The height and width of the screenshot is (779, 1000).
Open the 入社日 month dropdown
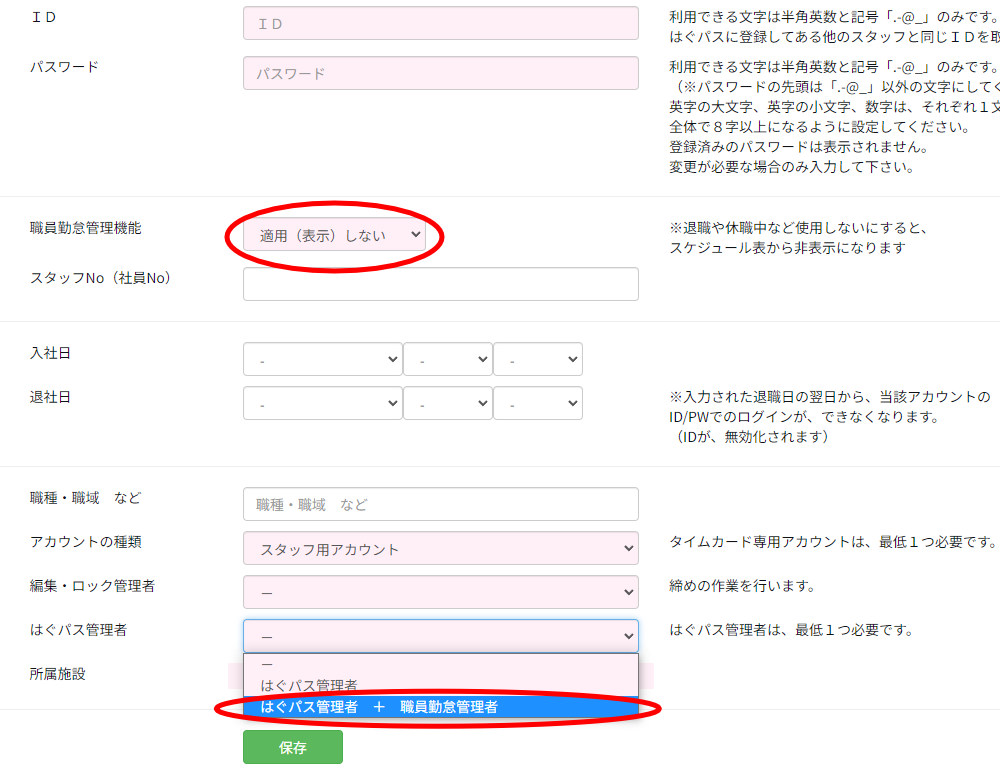(448, 359)
